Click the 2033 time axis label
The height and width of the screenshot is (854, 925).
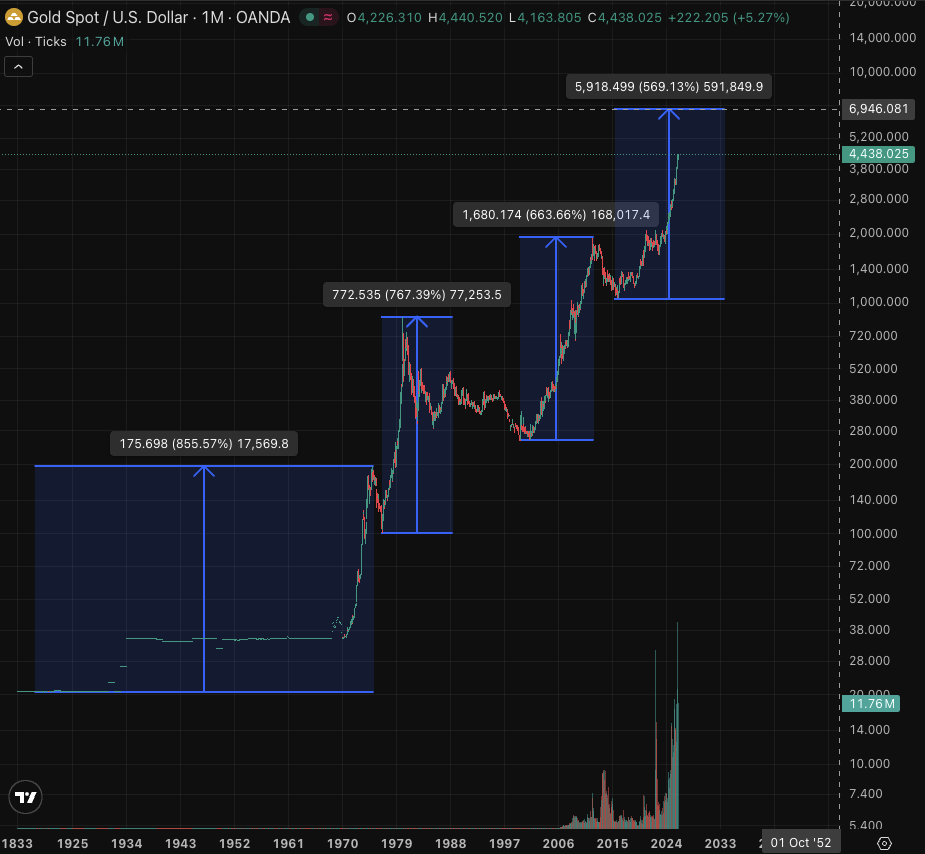pos(720,844)
